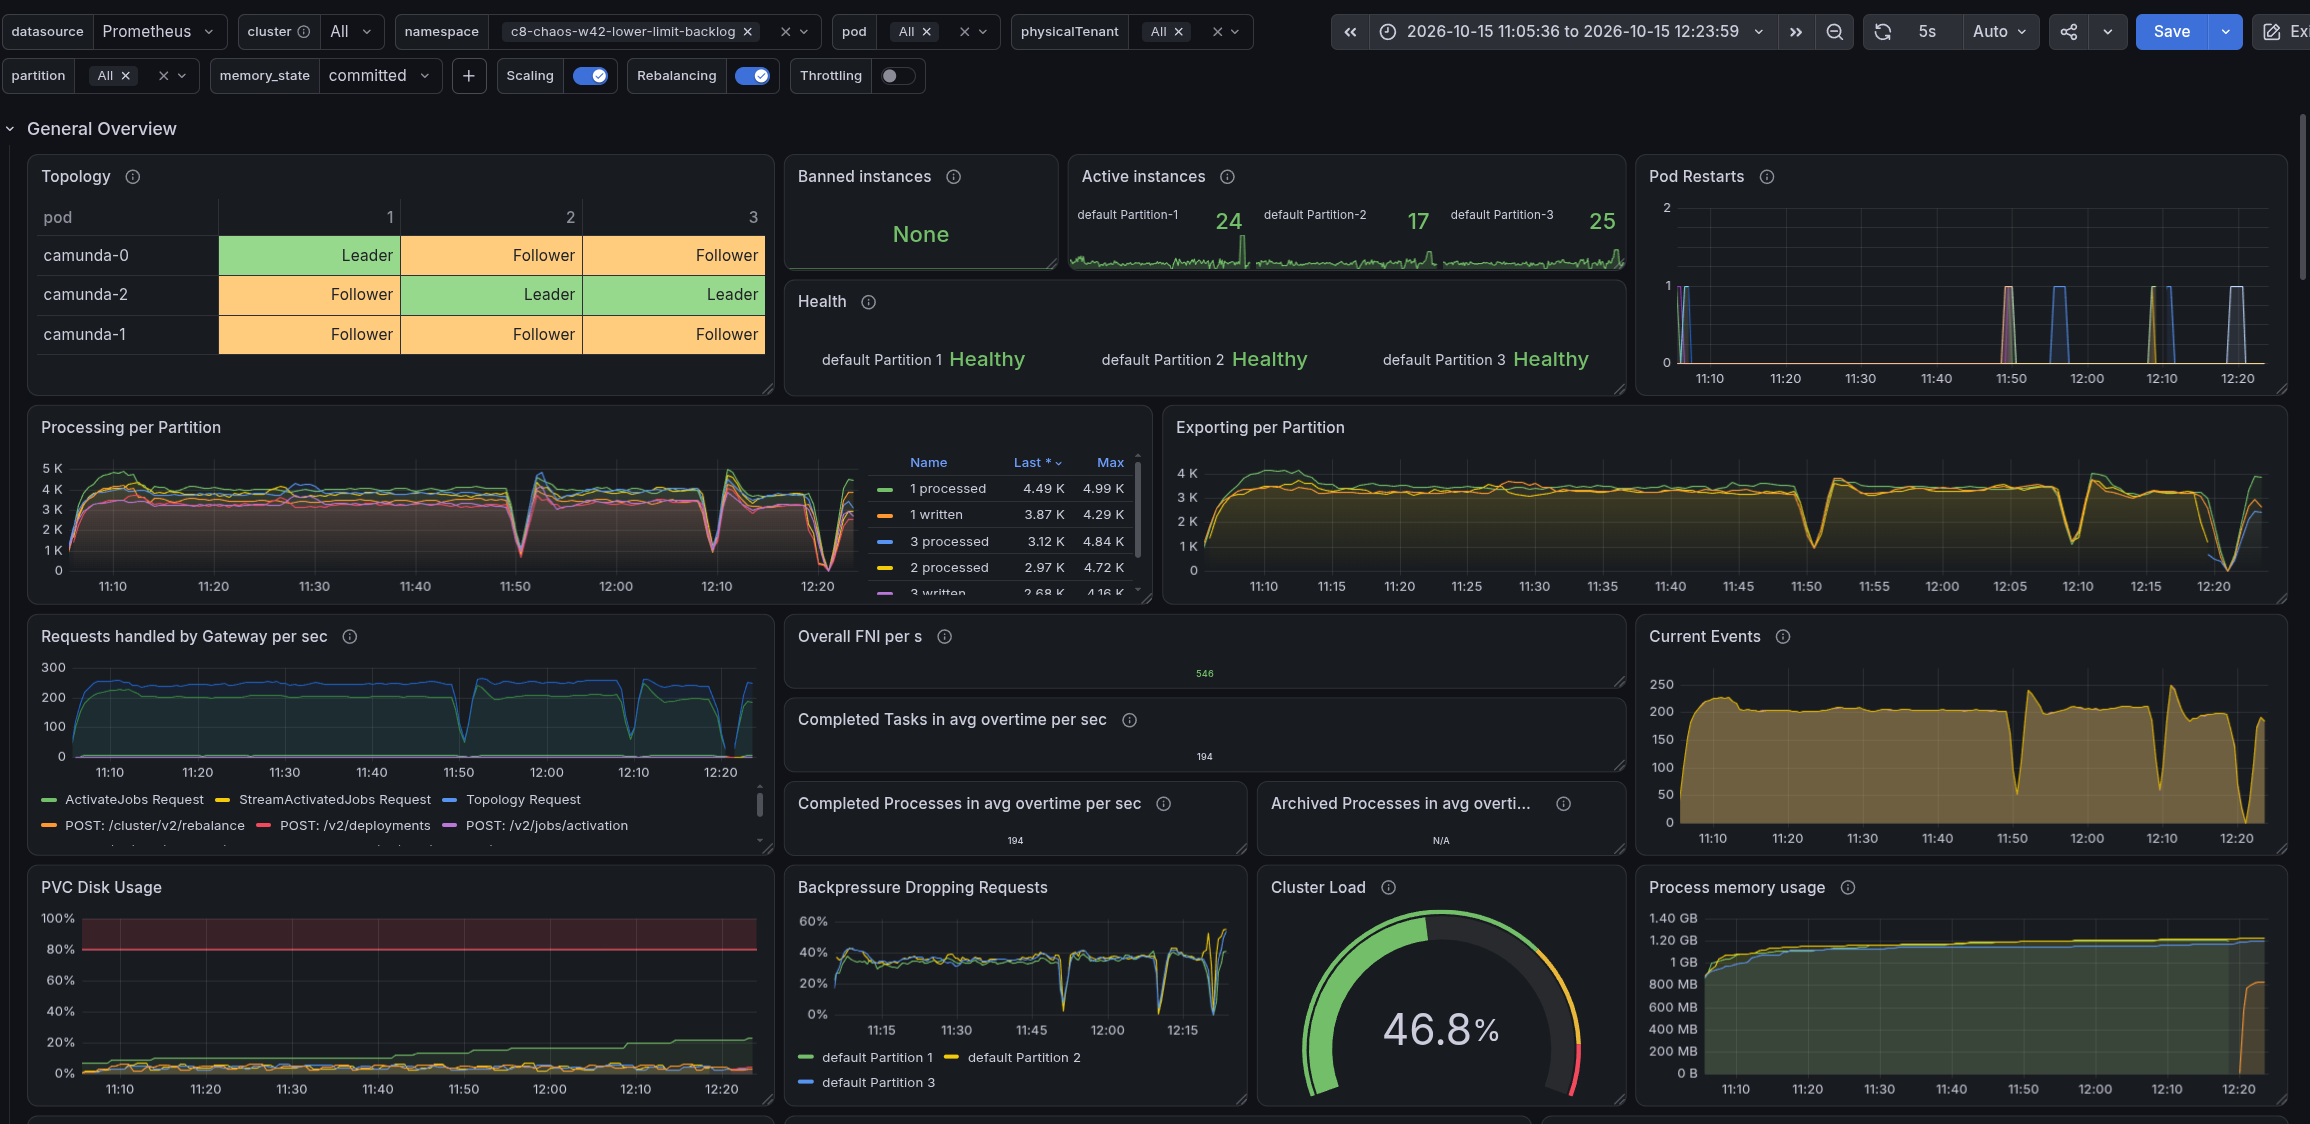The height and width of the screenshot is (1124, 2310).
Task: Select the '1 processed' legend series
Action: 947,489
